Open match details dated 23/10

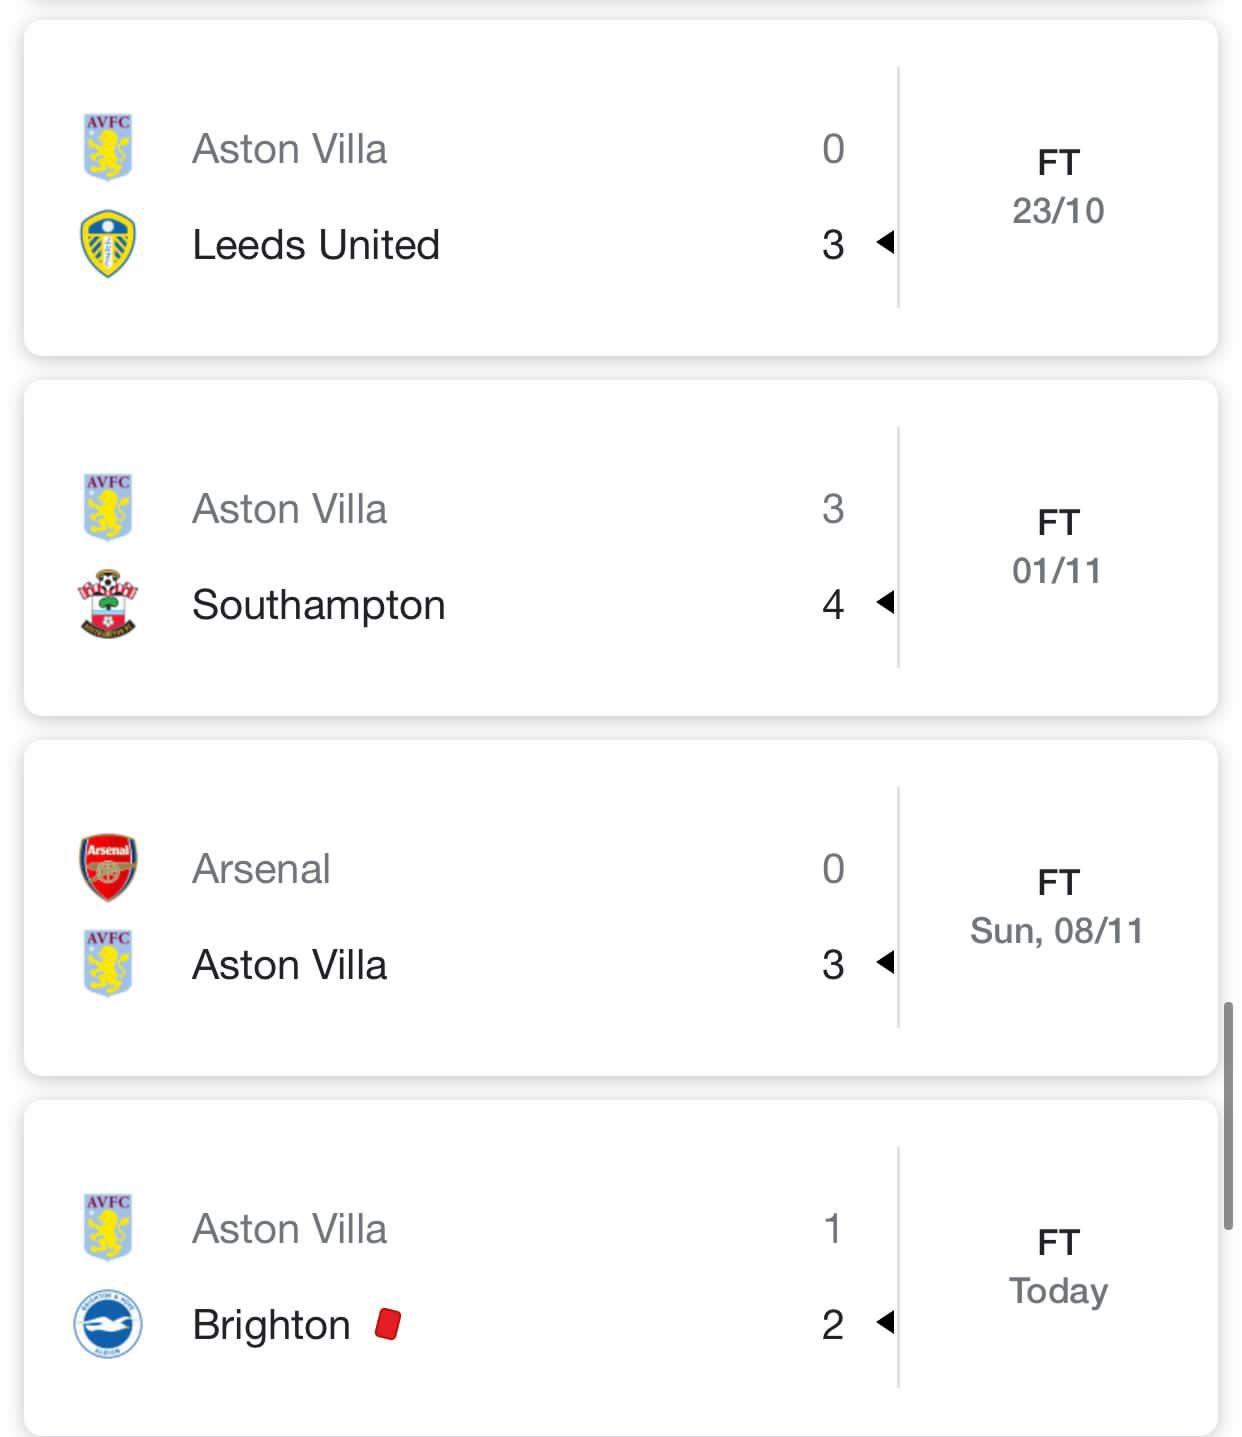click(x=1057, y=187)
